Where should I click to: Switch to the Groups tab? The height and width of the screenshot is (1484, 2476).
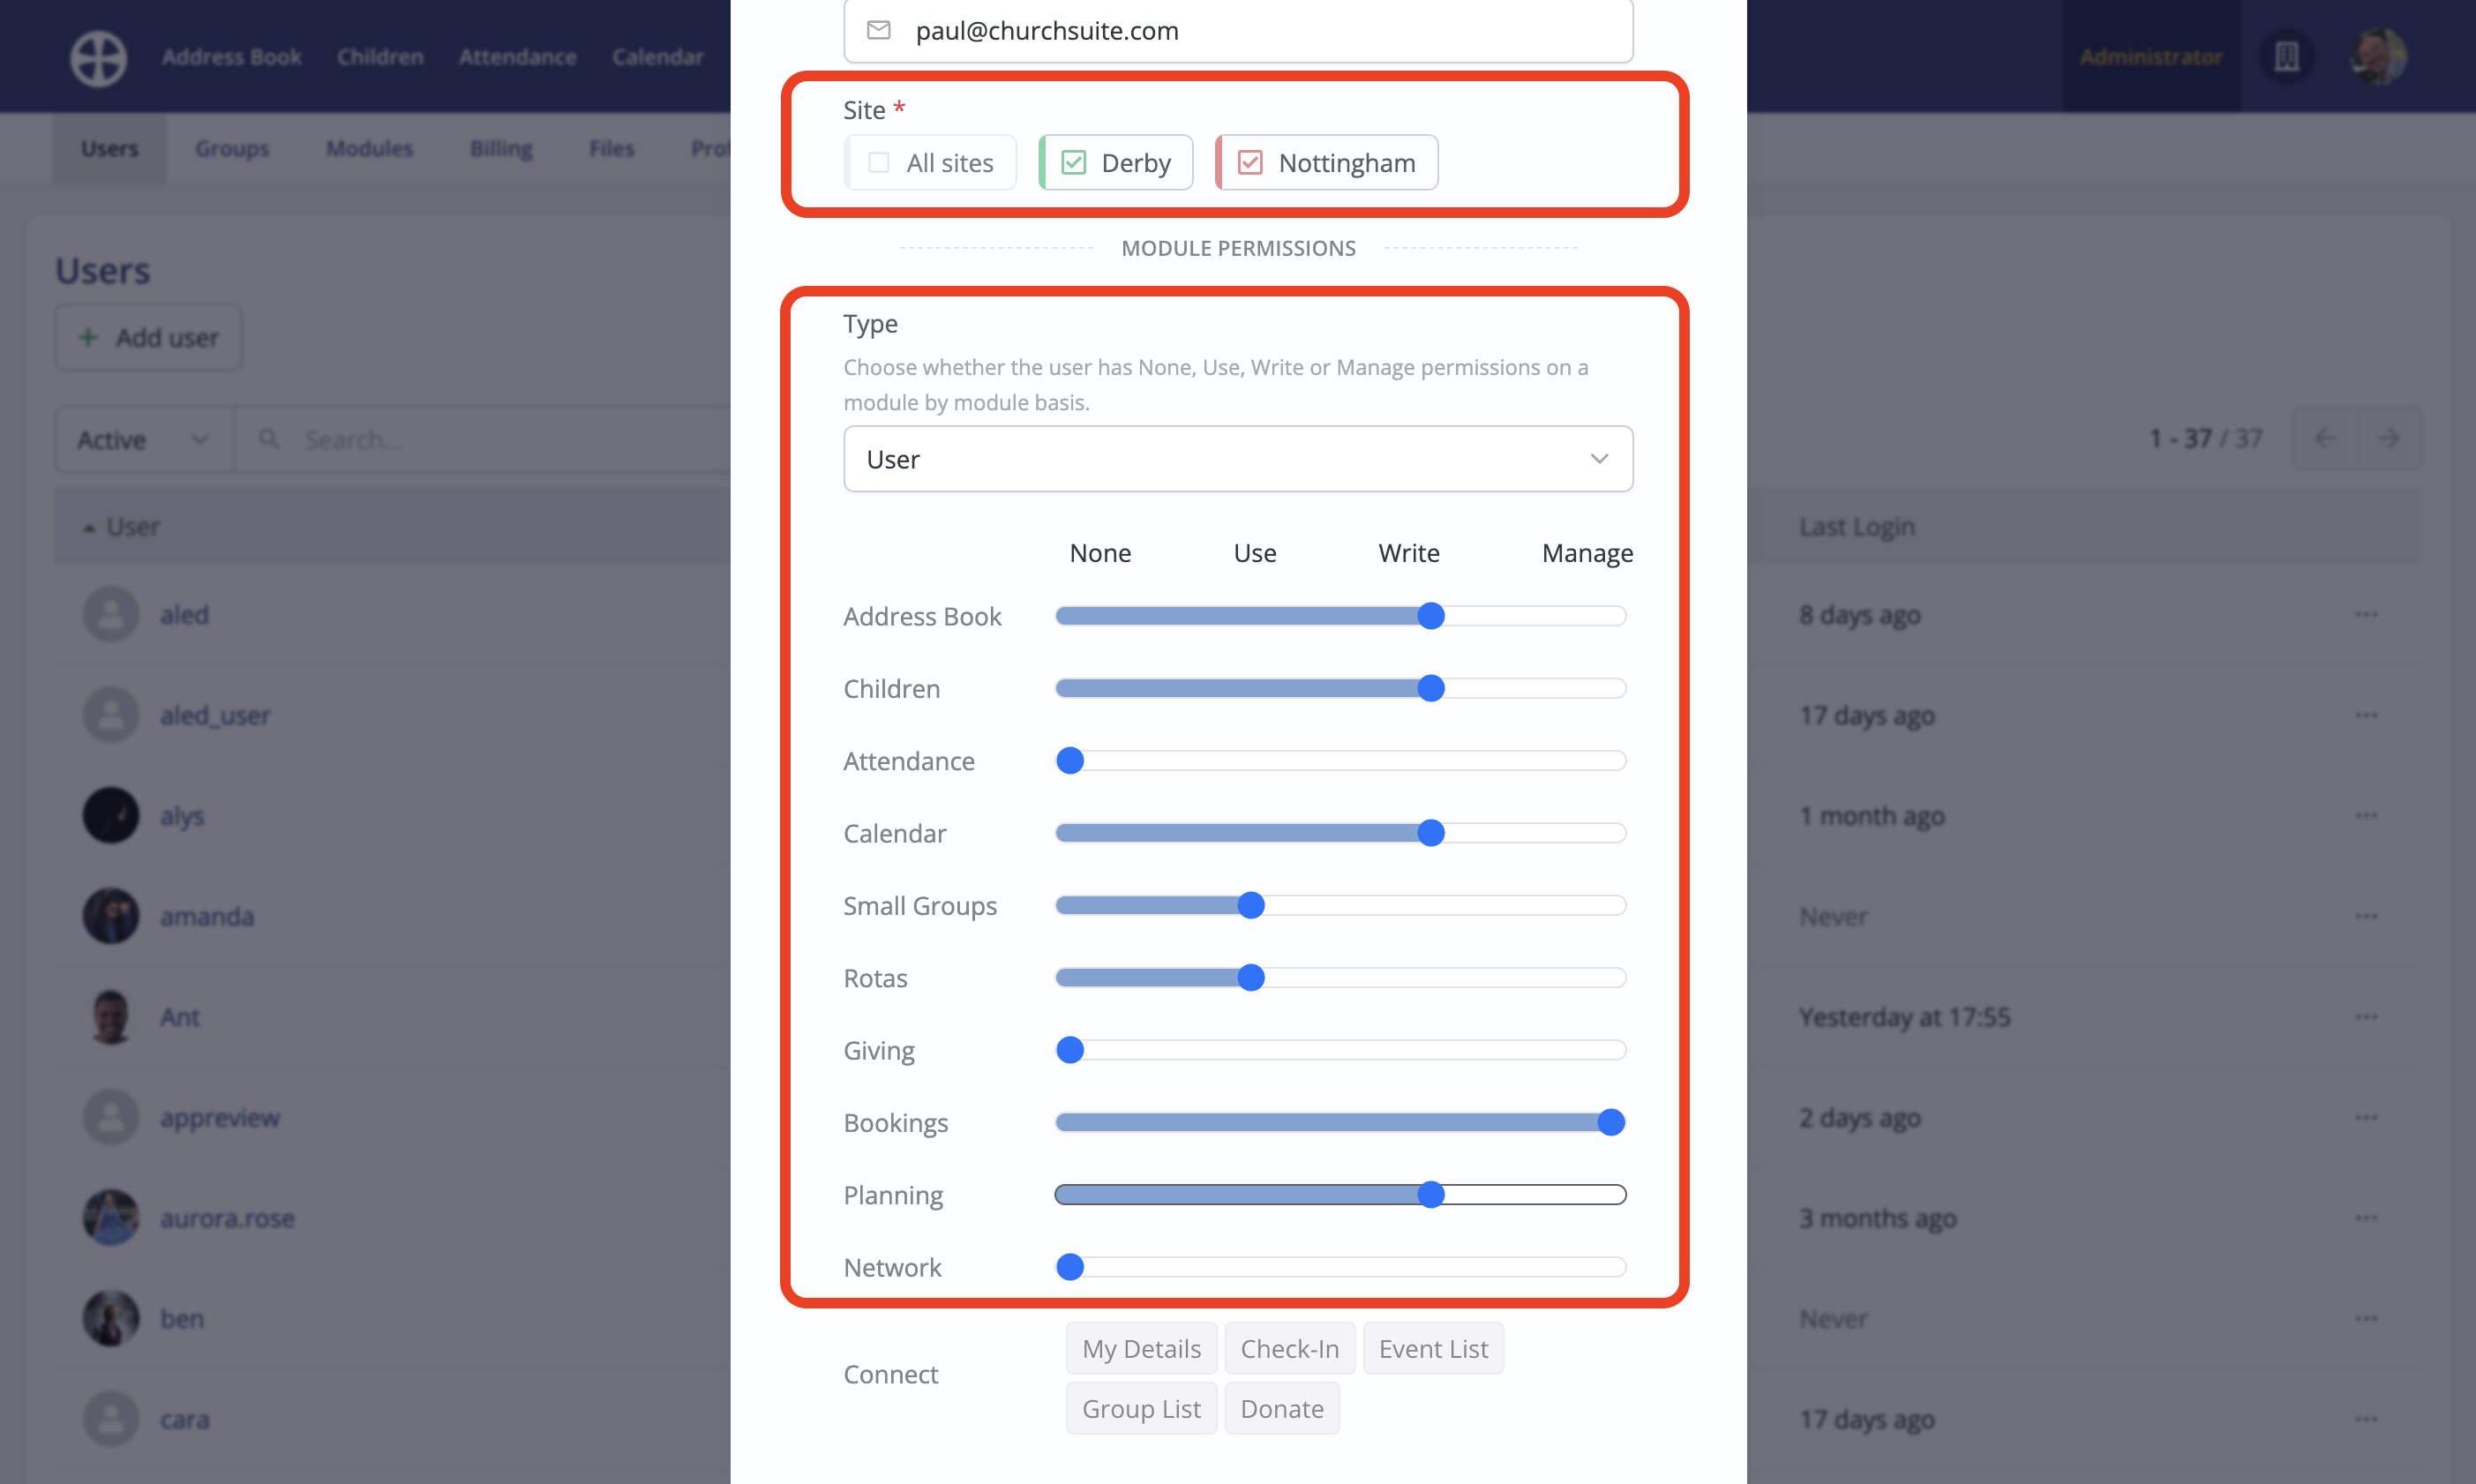pyautogui.click(x=231, y=148)
